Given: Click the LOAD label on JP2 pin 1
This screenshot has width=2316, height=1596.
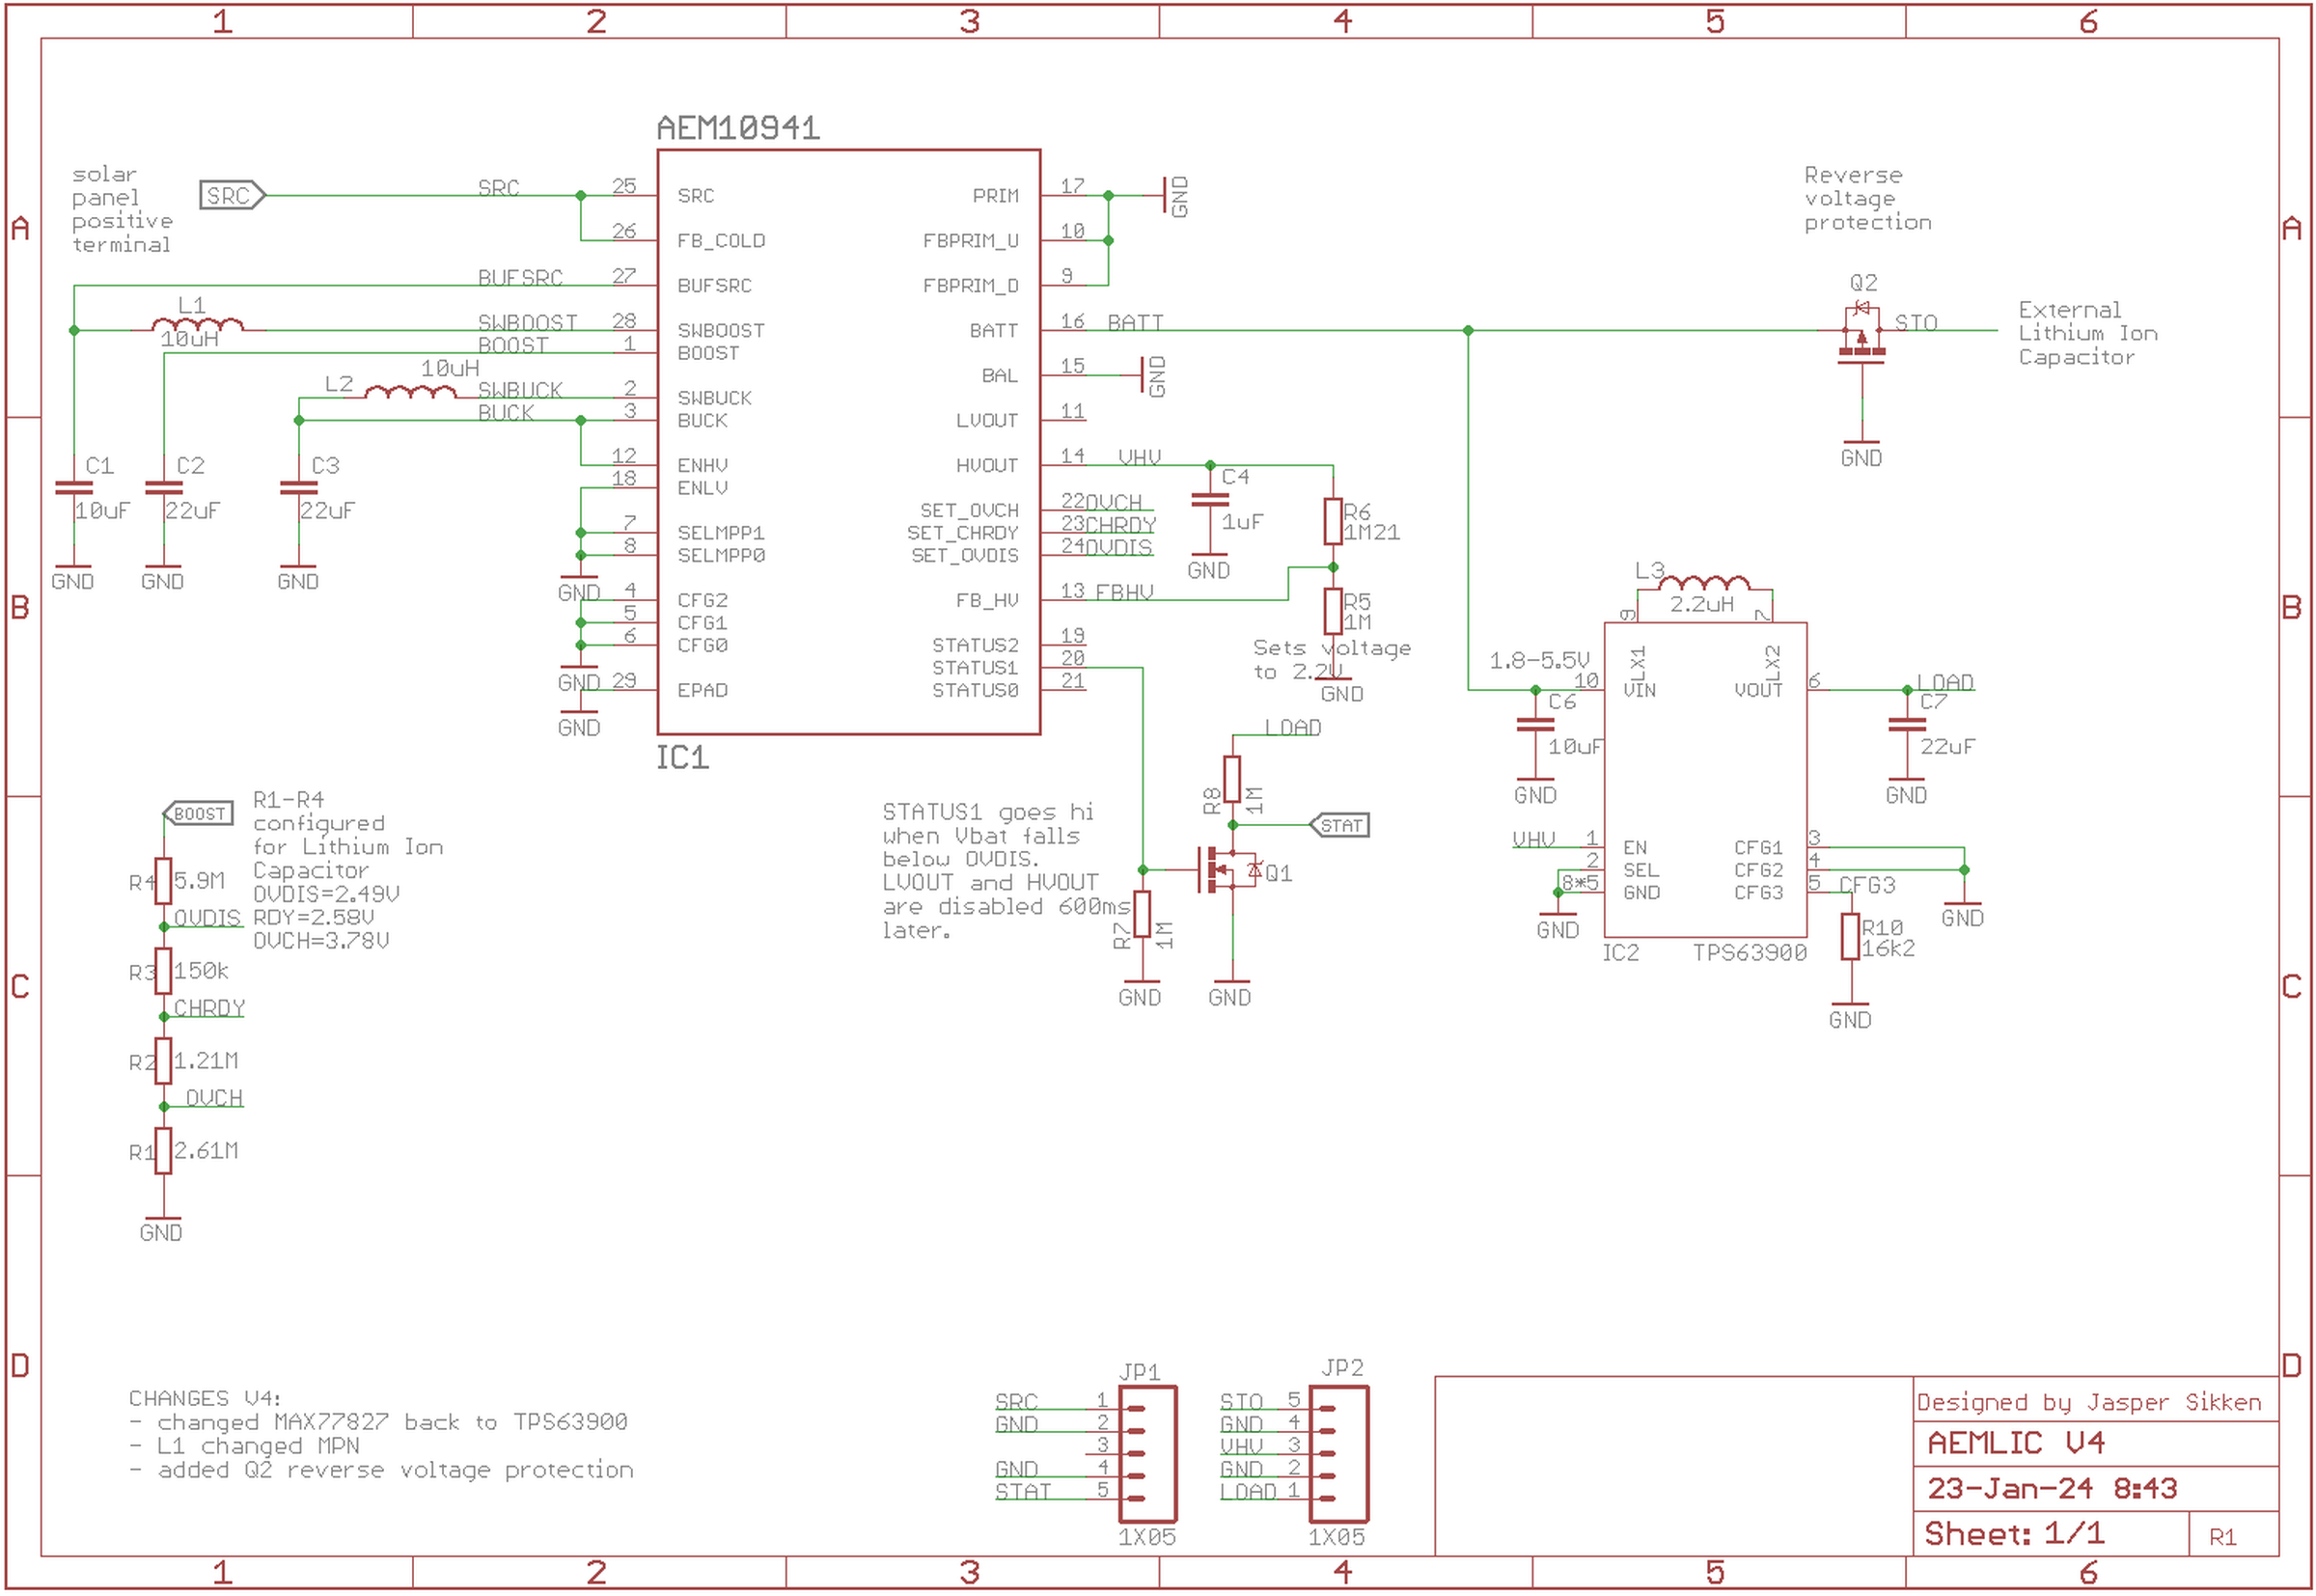Looking at the screenshot, I should [1248, 1492].
